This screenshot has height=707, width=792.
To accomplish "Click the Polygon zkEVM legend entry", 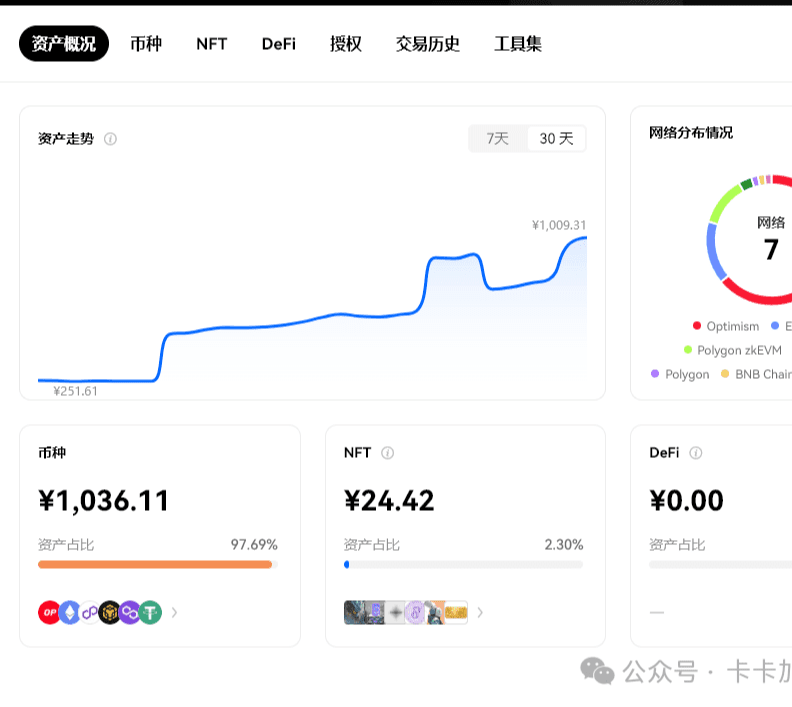I will point(732,350).
